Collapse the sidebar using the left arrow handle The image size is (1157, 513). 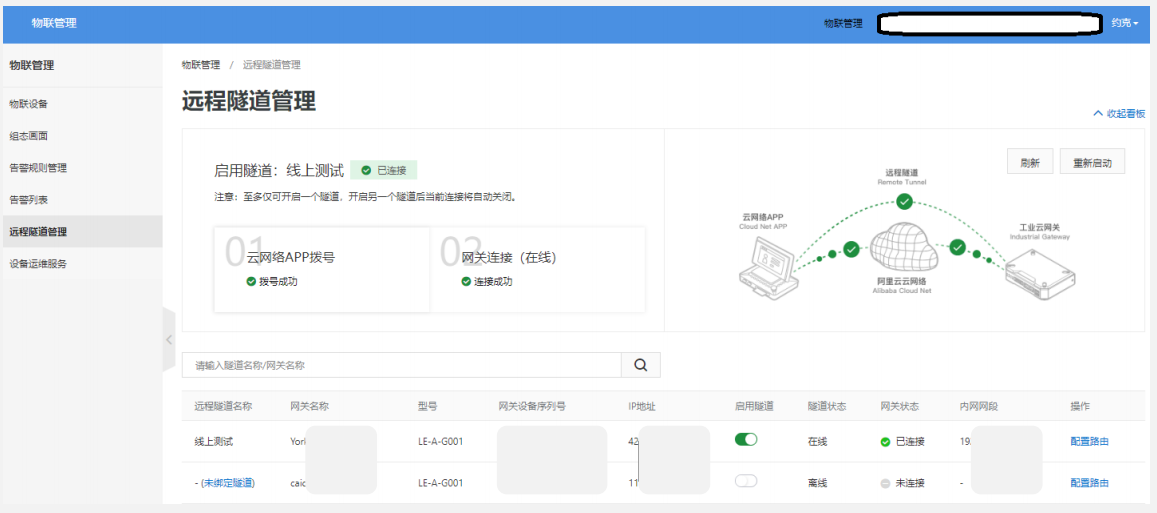[168, 340]
